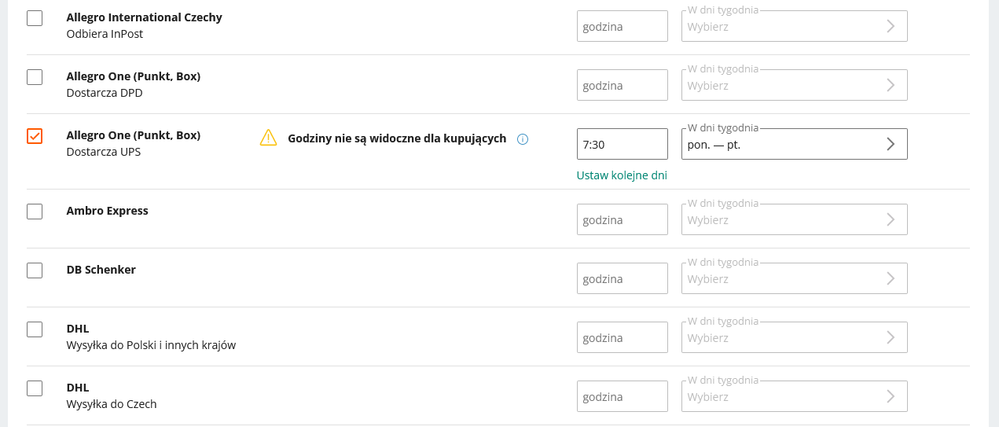Click hour field for DHL Polska row
This screenshot has height=427, width=999.
622,337
